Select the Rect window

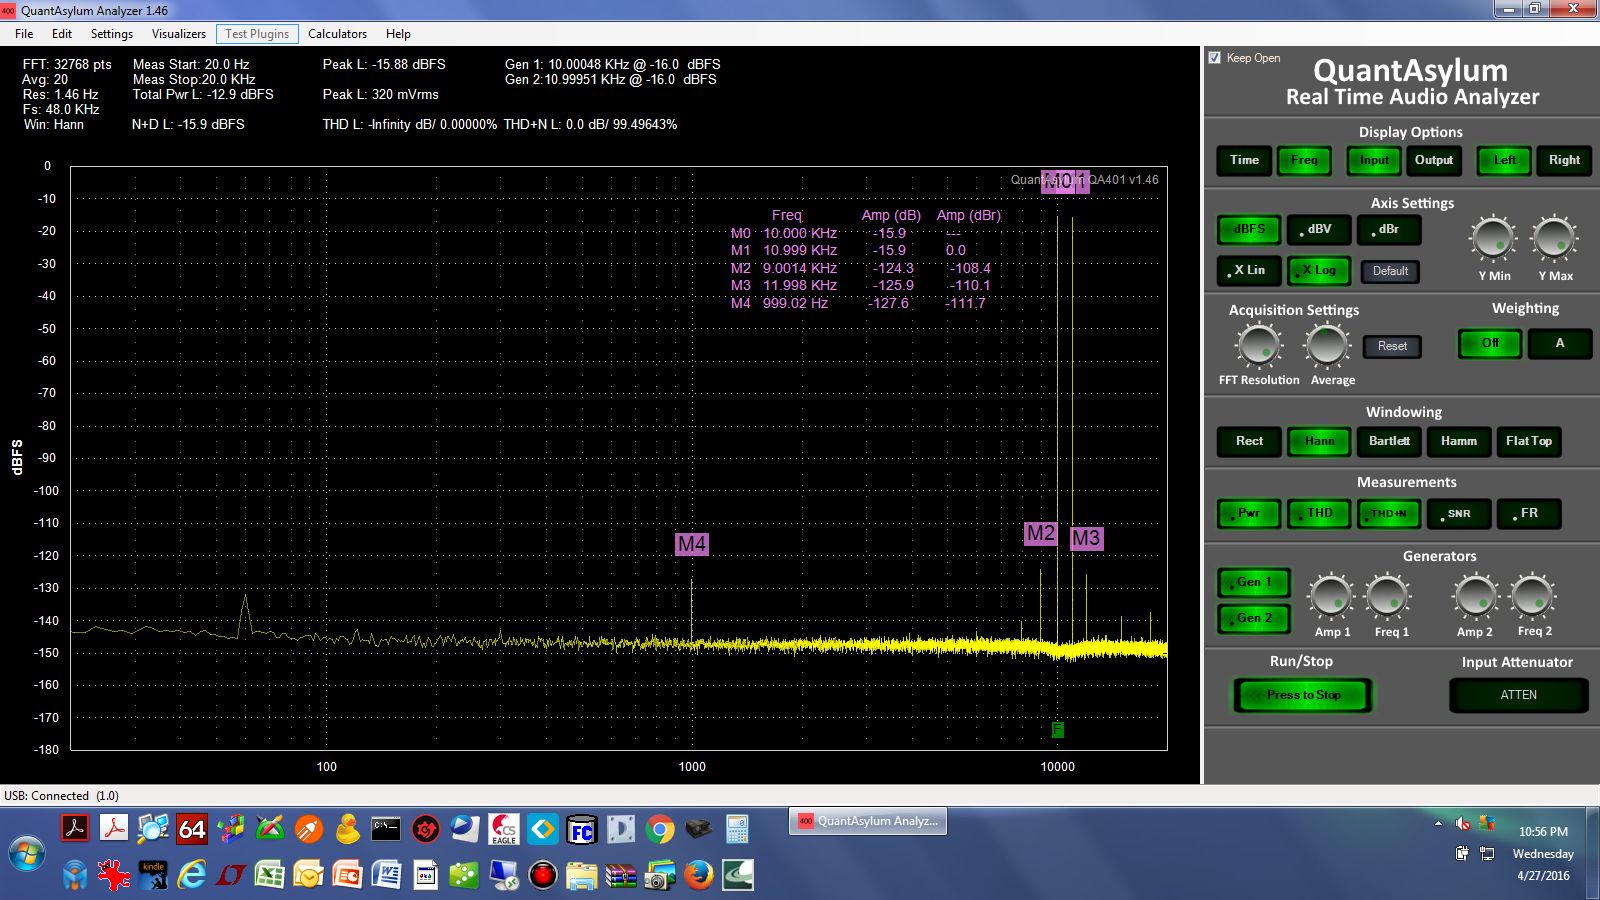(x=1249, y=441)
